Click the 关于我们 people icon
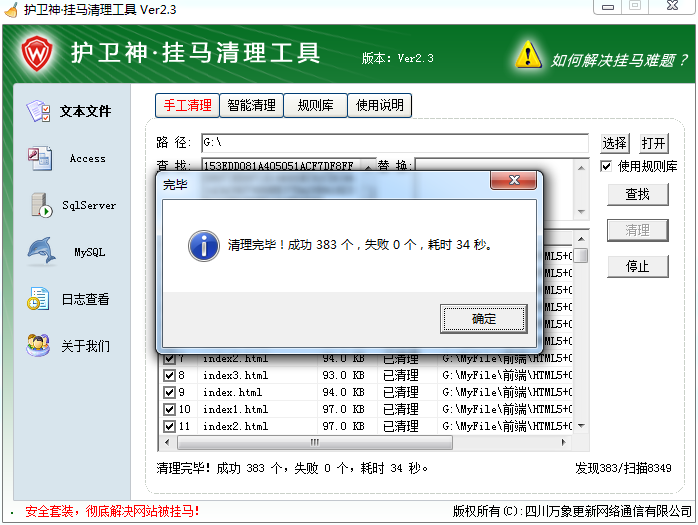The image size is (698, 525). (x=39, y=346)
